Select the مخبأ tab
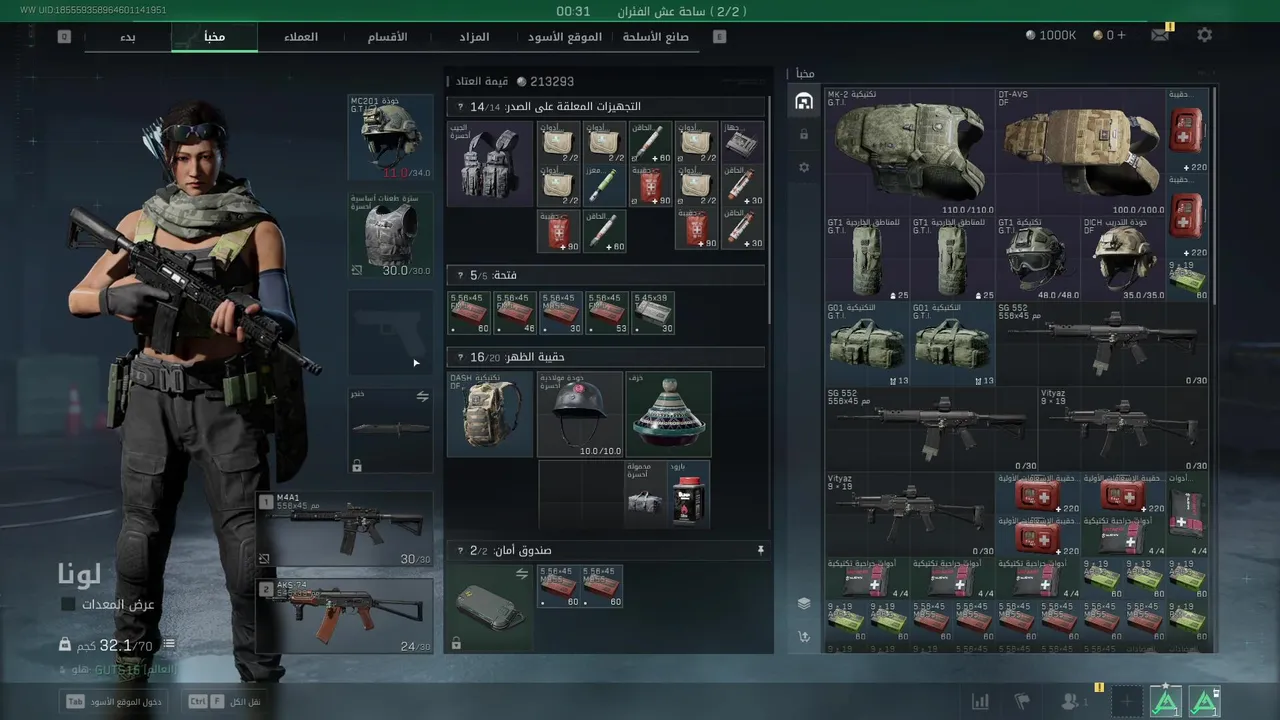 pos(214,37)
